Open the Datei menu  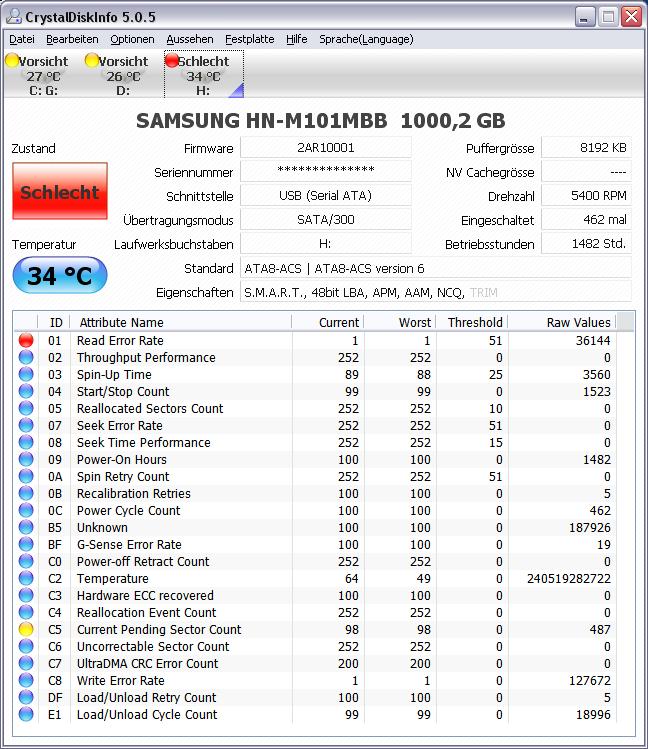coord(22,39)
